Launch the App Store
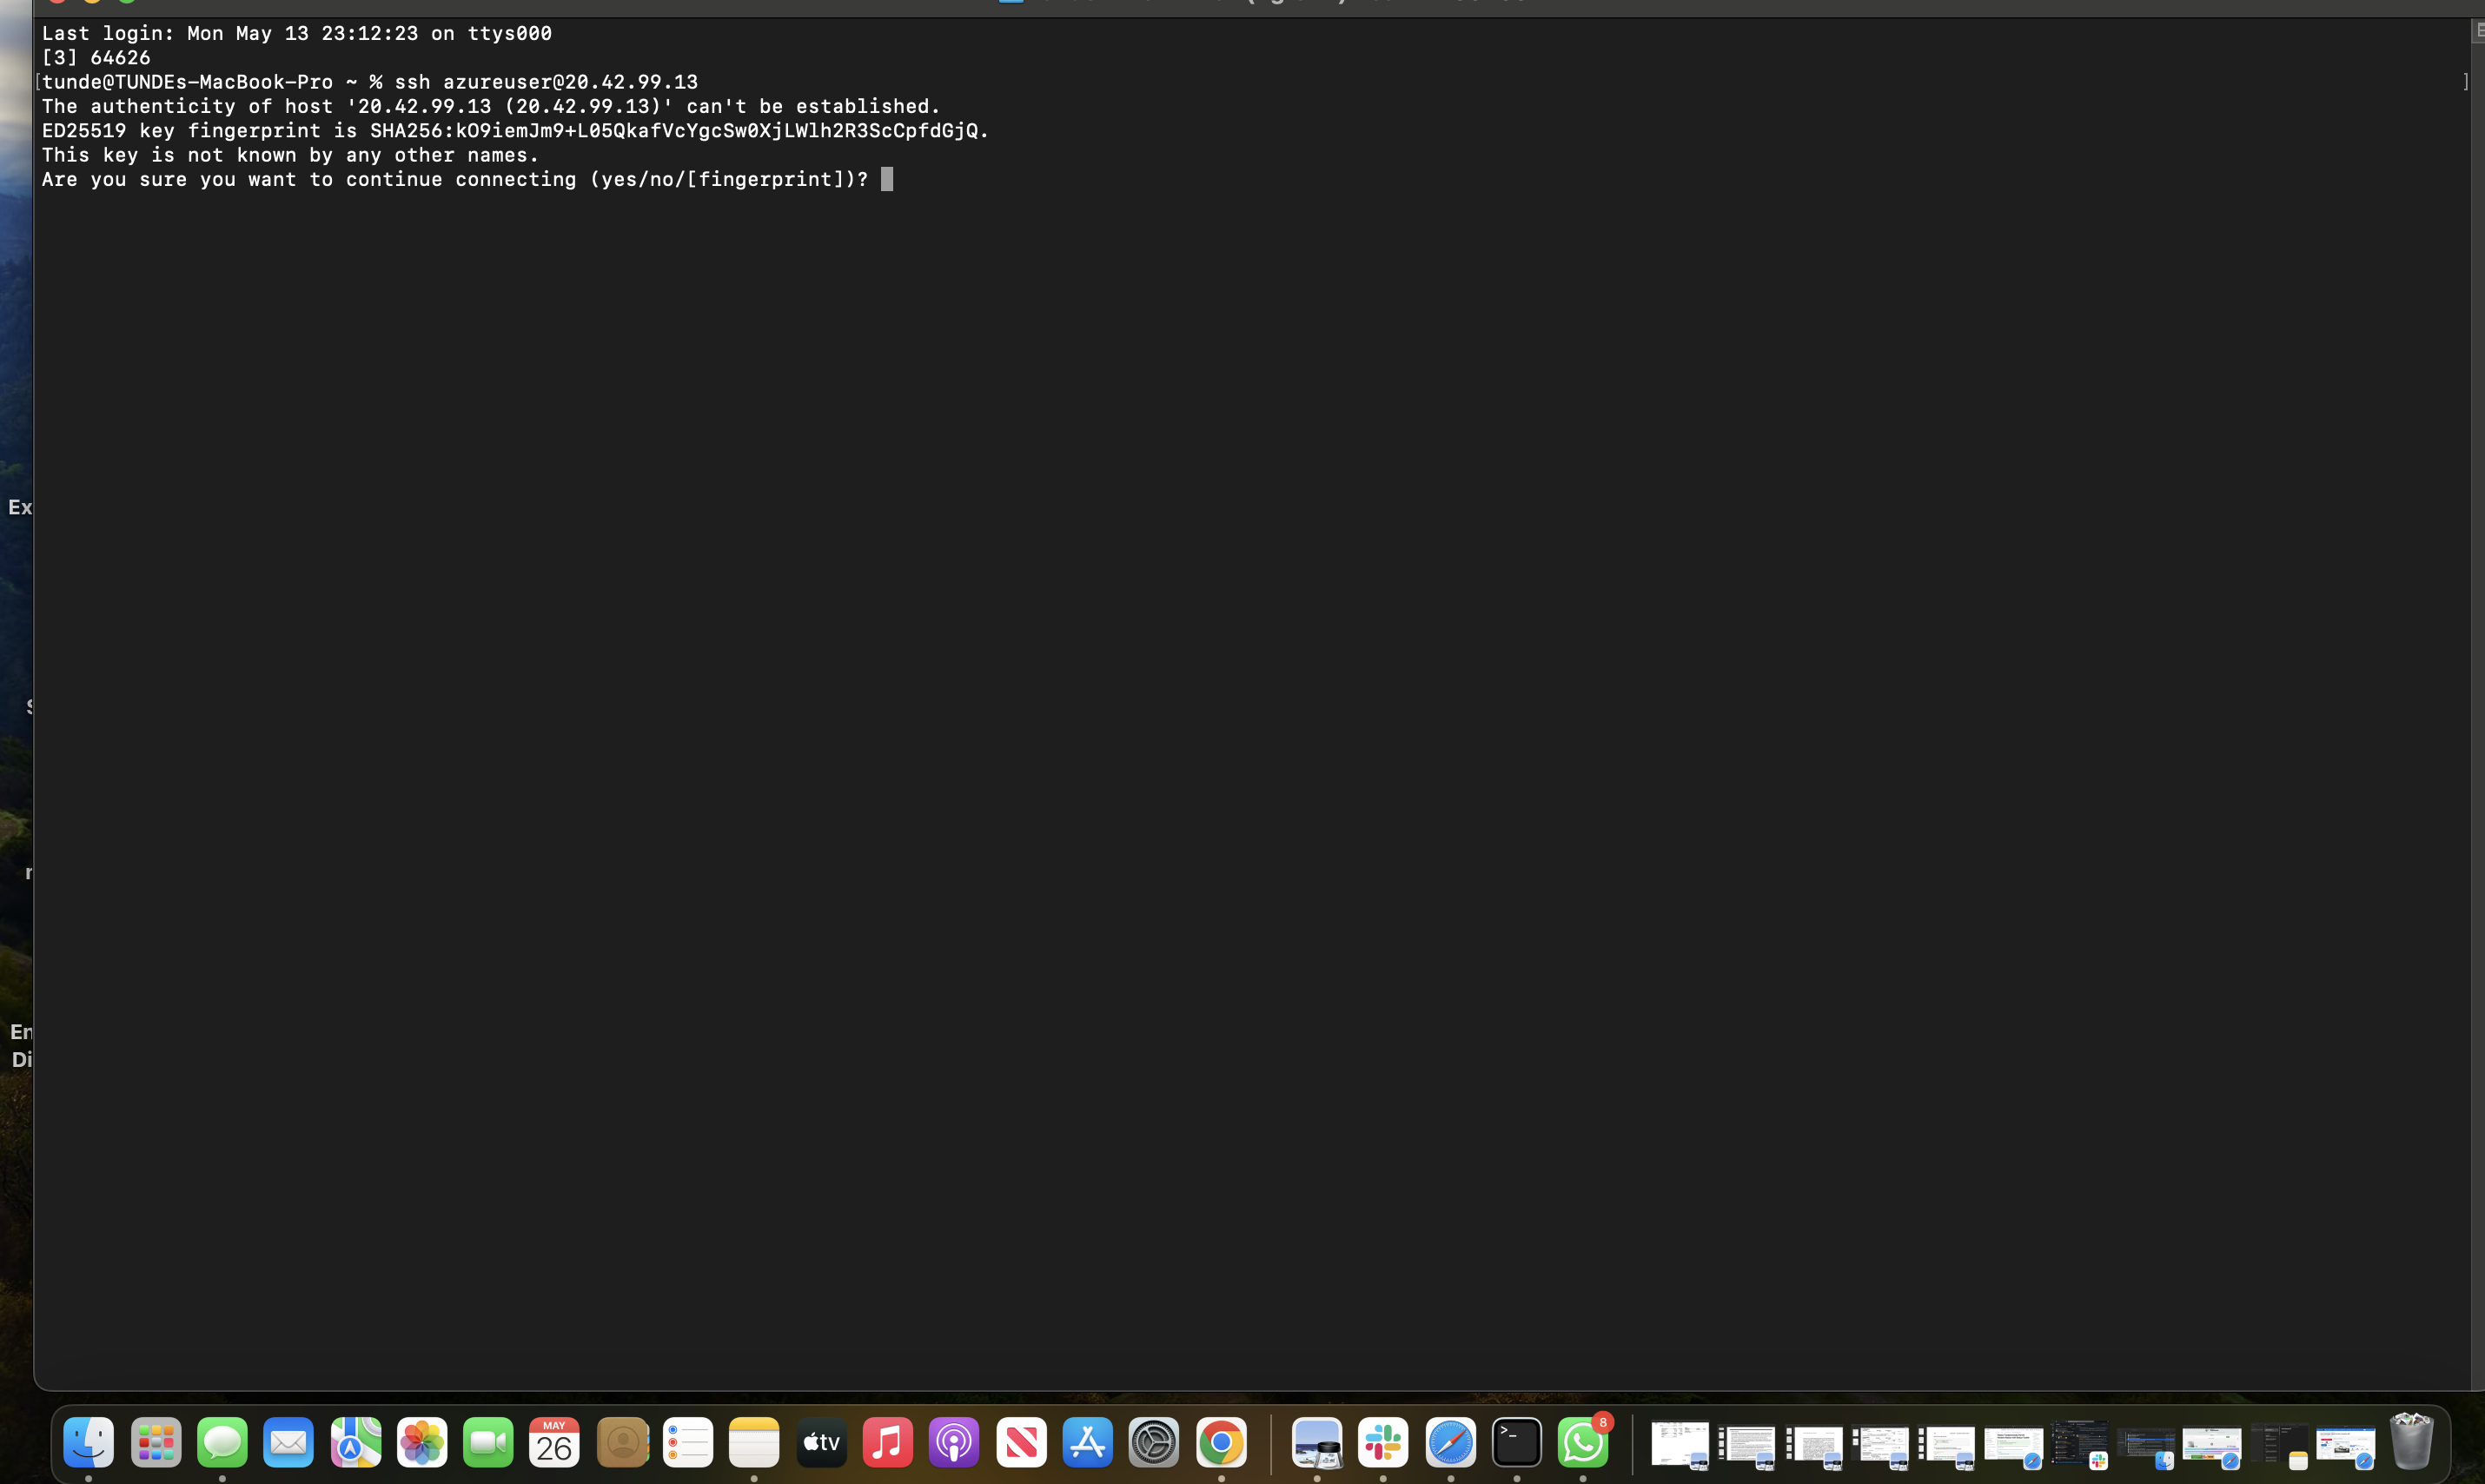This screenshot has width=2485, height=1484. point(1087,1442)
